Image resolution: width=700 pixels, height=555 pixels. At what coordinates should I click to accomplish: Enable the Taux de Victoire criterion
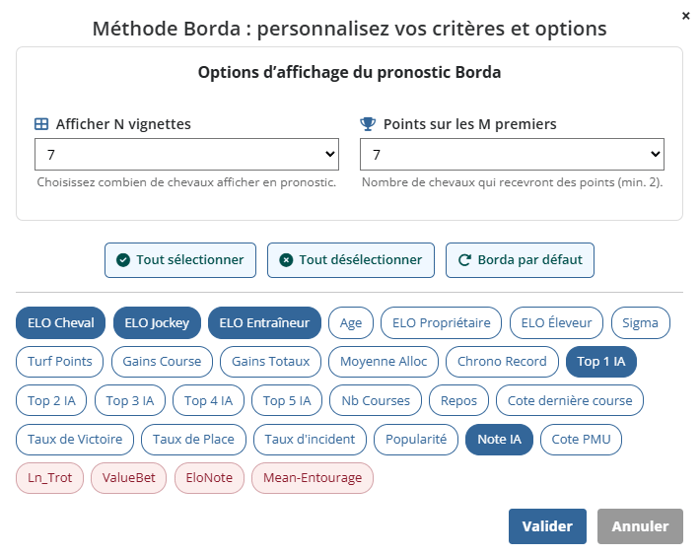[75, 439]
